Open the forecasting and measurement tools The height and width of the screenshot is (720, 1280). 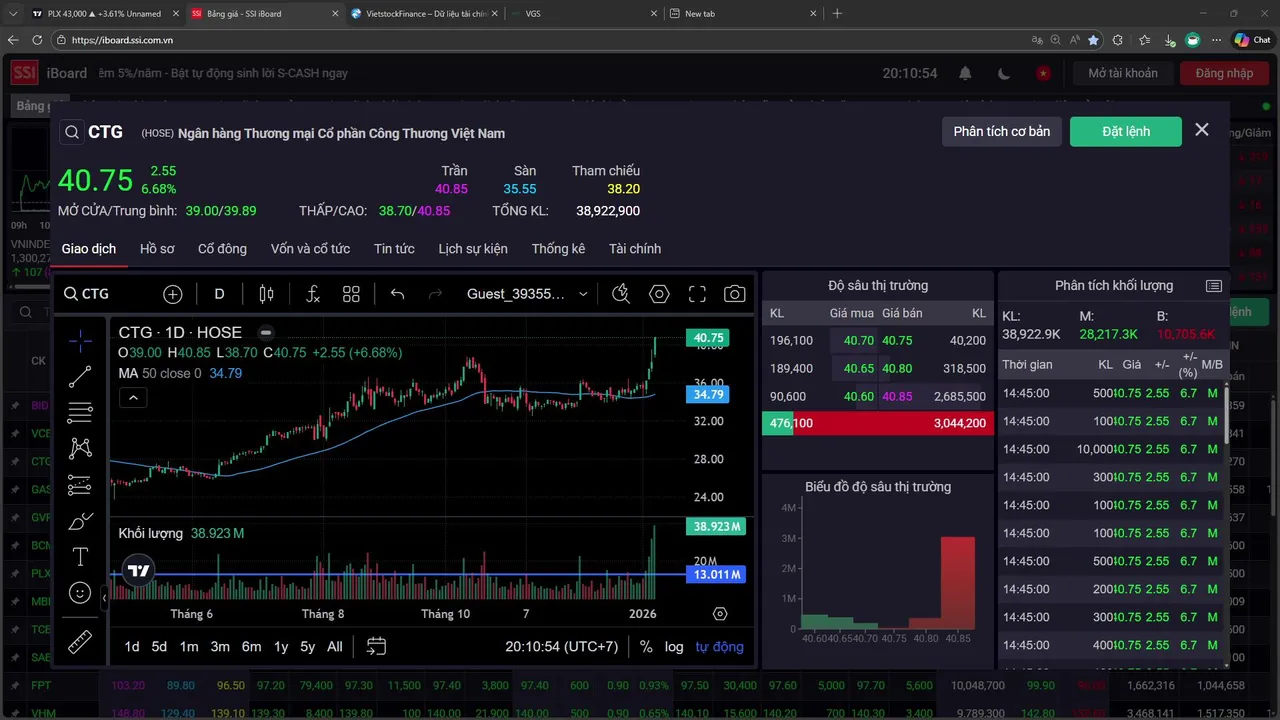click(80, 485)
